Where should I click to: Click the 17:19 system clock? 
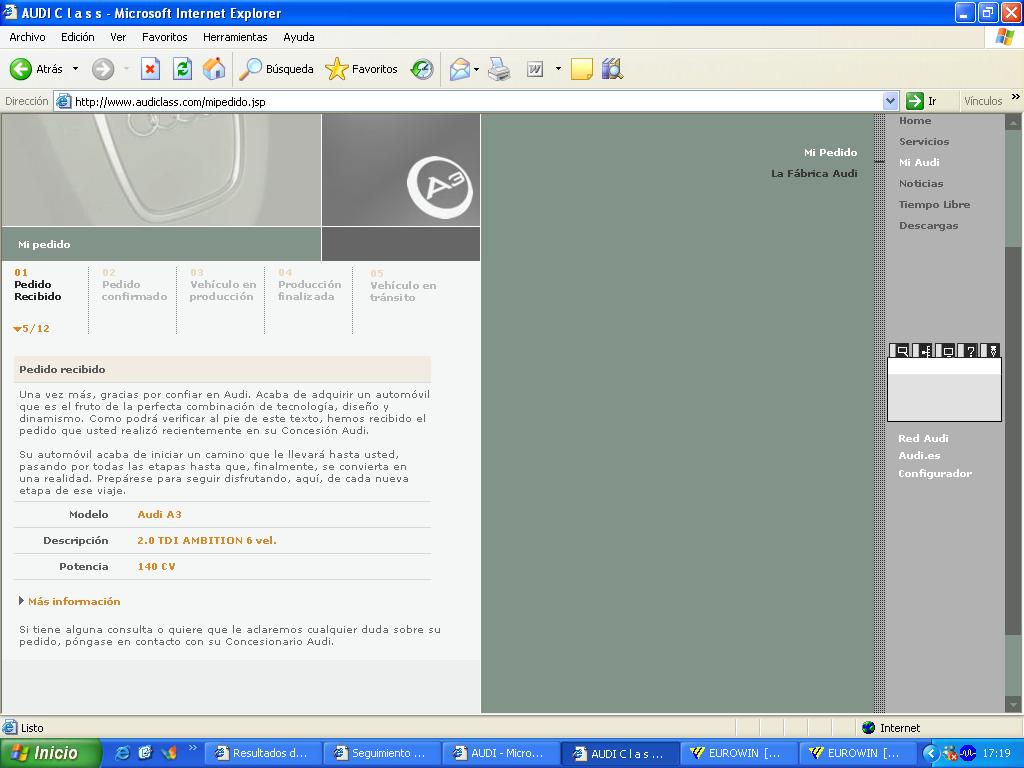point(997,754)
